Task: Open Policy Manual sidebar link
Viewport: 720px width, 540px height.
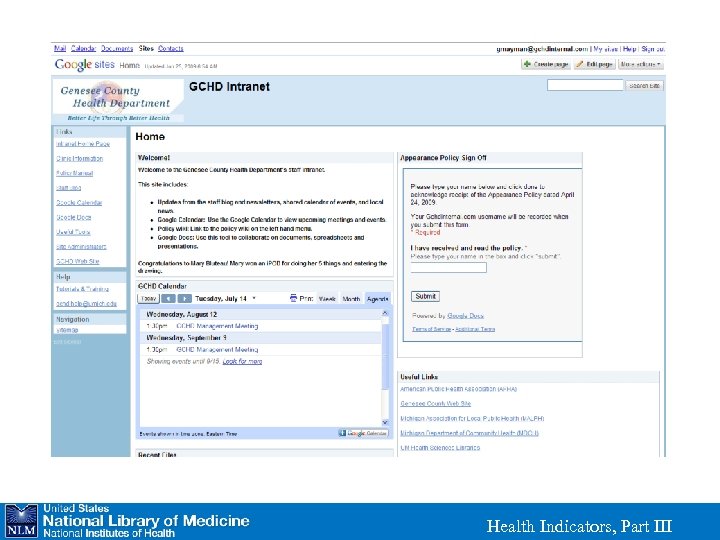Action: tap(74, 173)
